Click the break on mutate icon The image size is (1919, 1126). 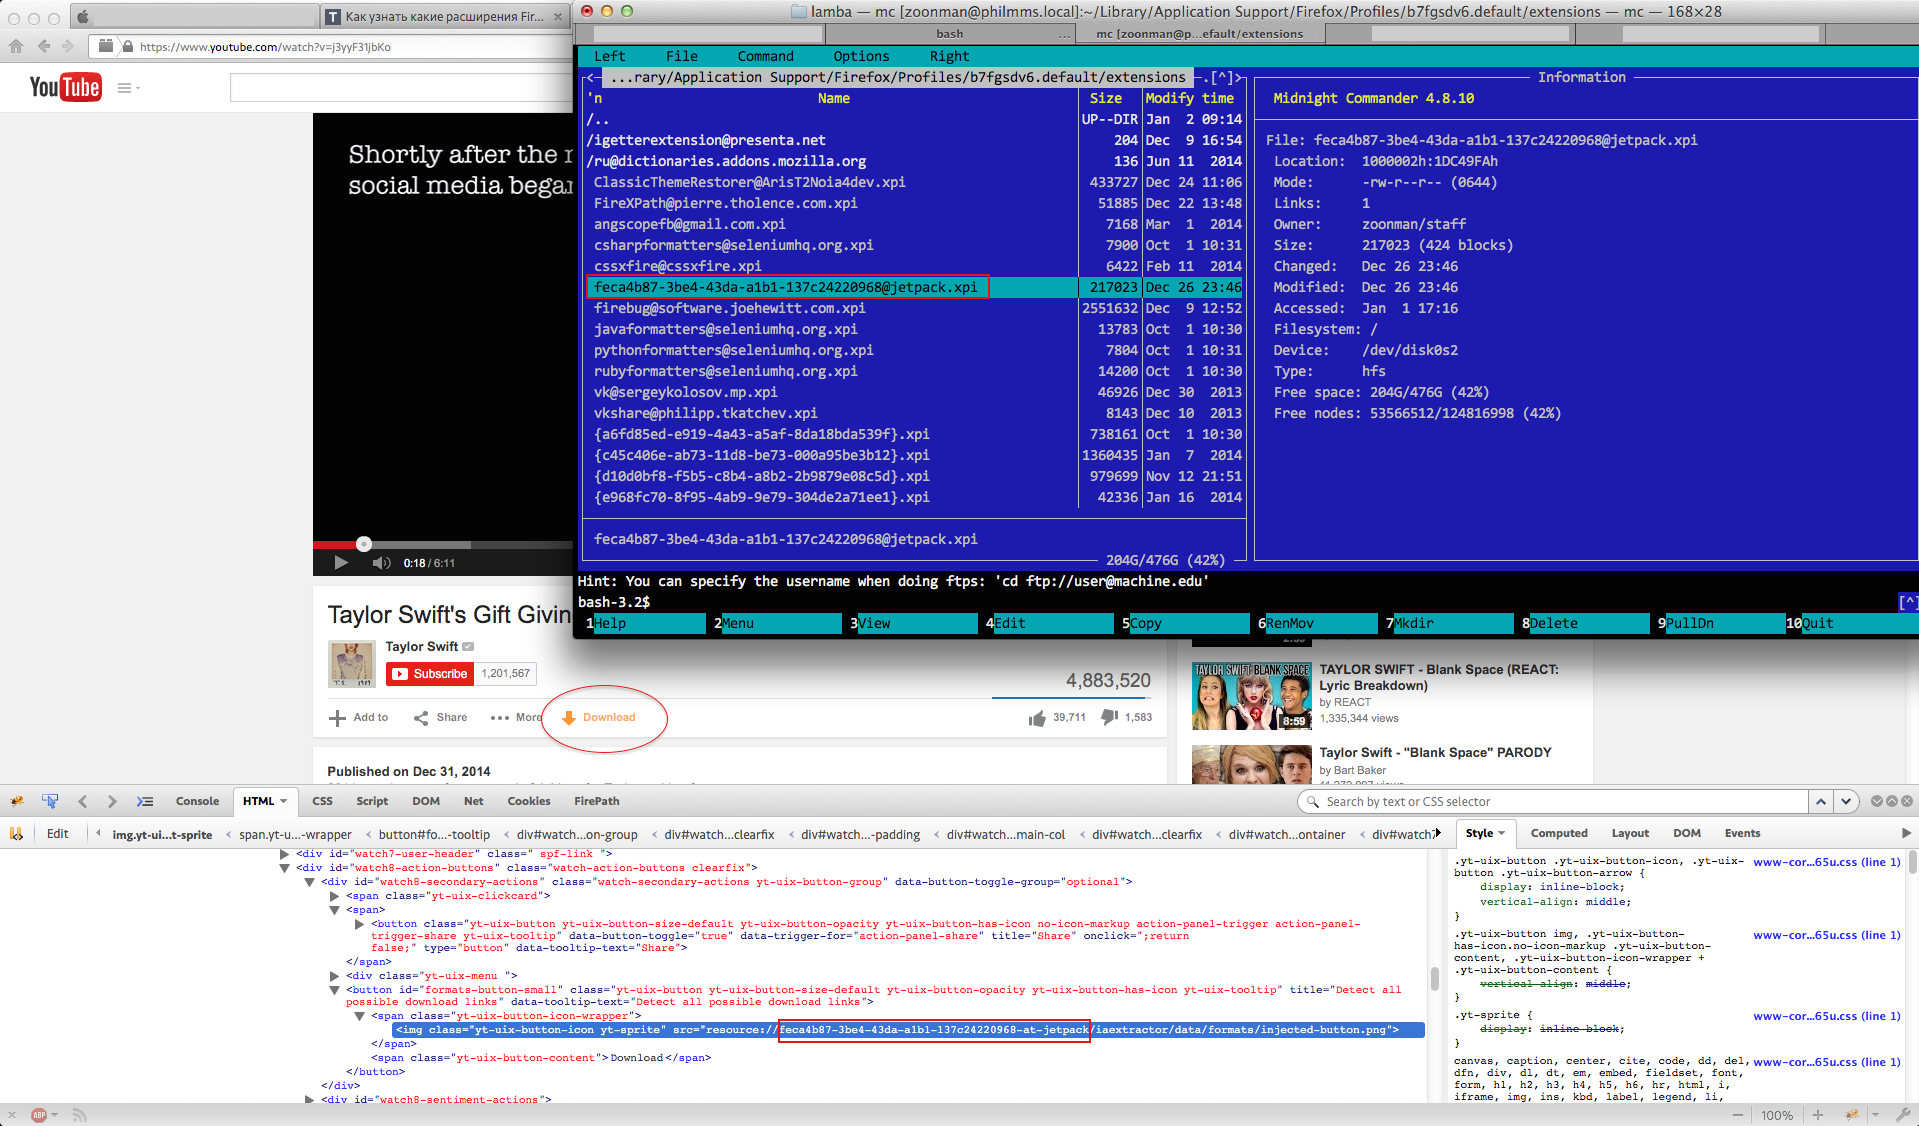tap(16, 833)
